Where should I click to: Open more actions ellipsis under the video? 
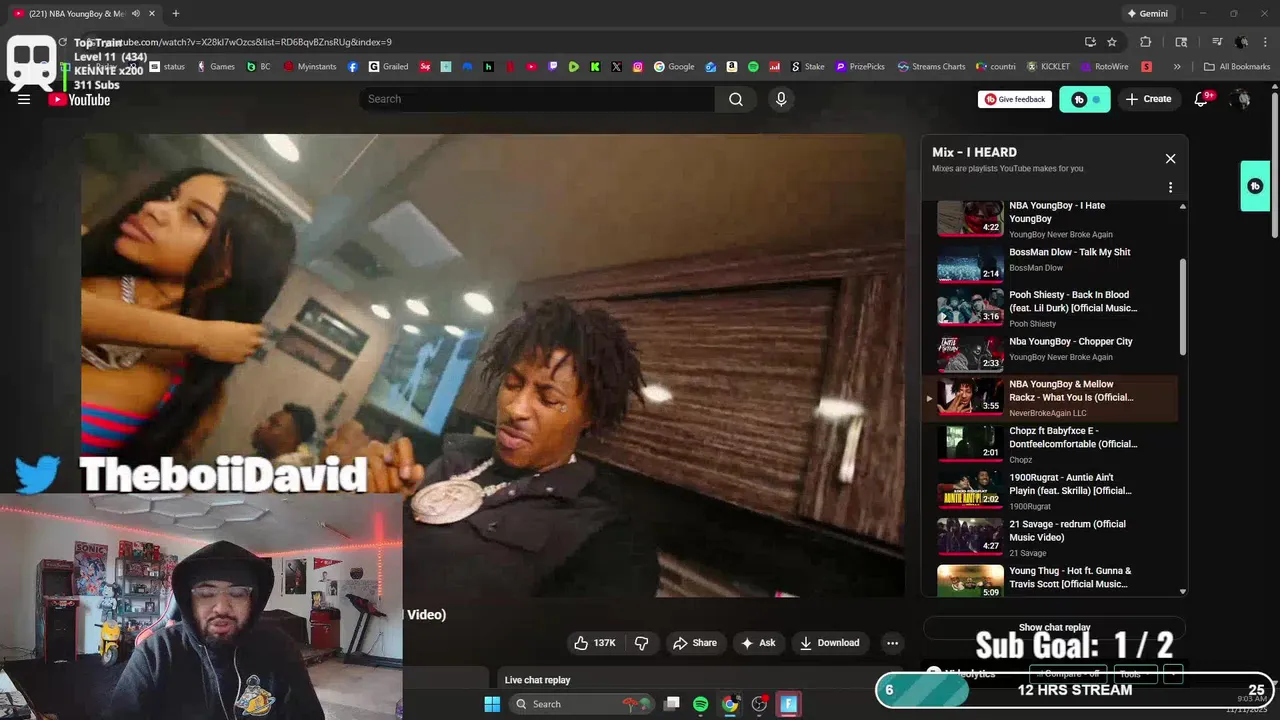click(892, 643)
